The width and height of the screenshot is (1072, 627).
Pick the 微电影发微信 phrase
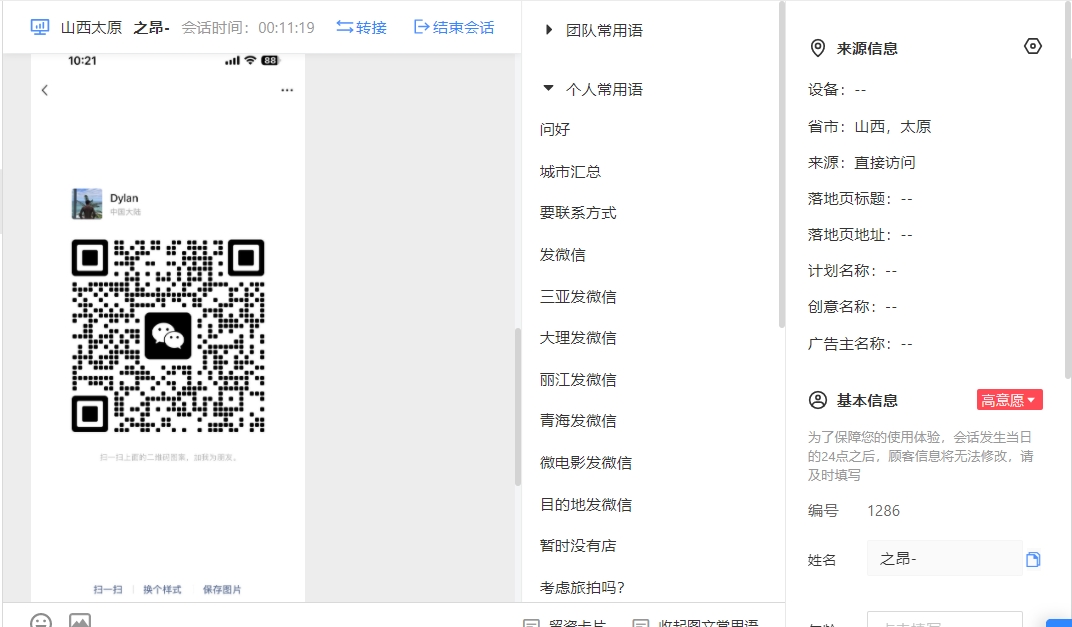pos(586,463)
